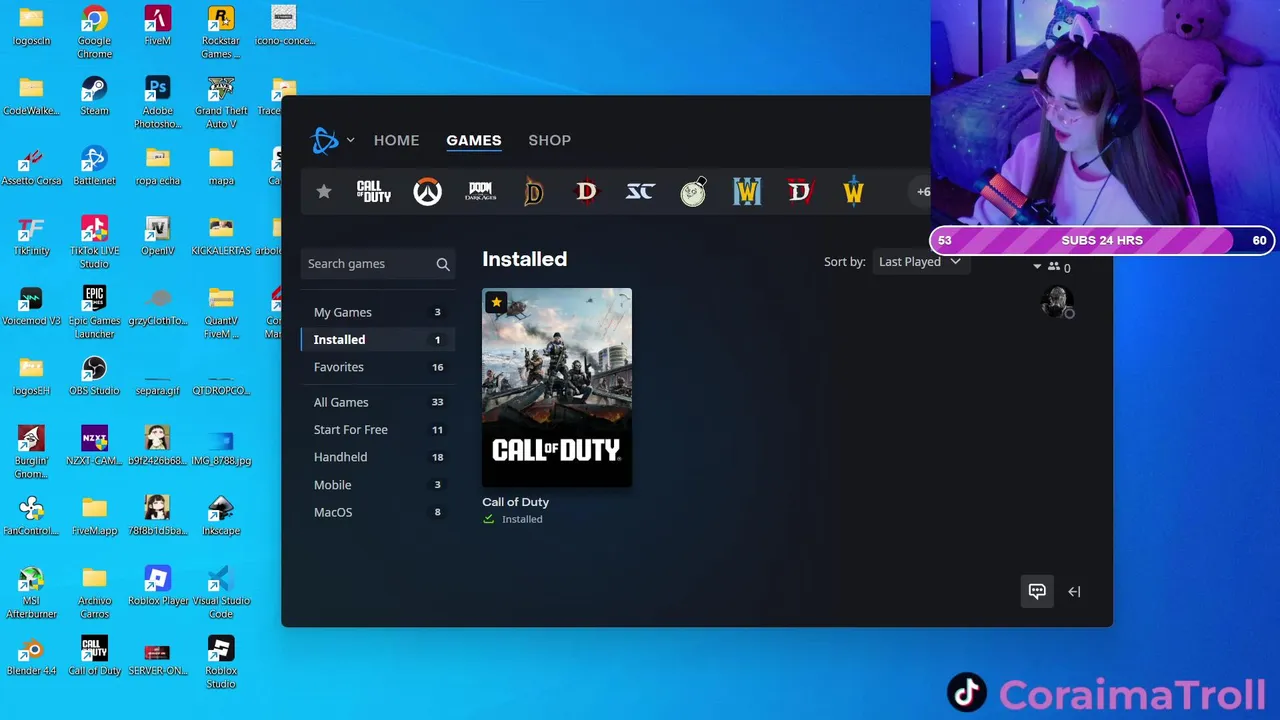Open the KICKALERTAS desktop folder

(x=220, y=237)
